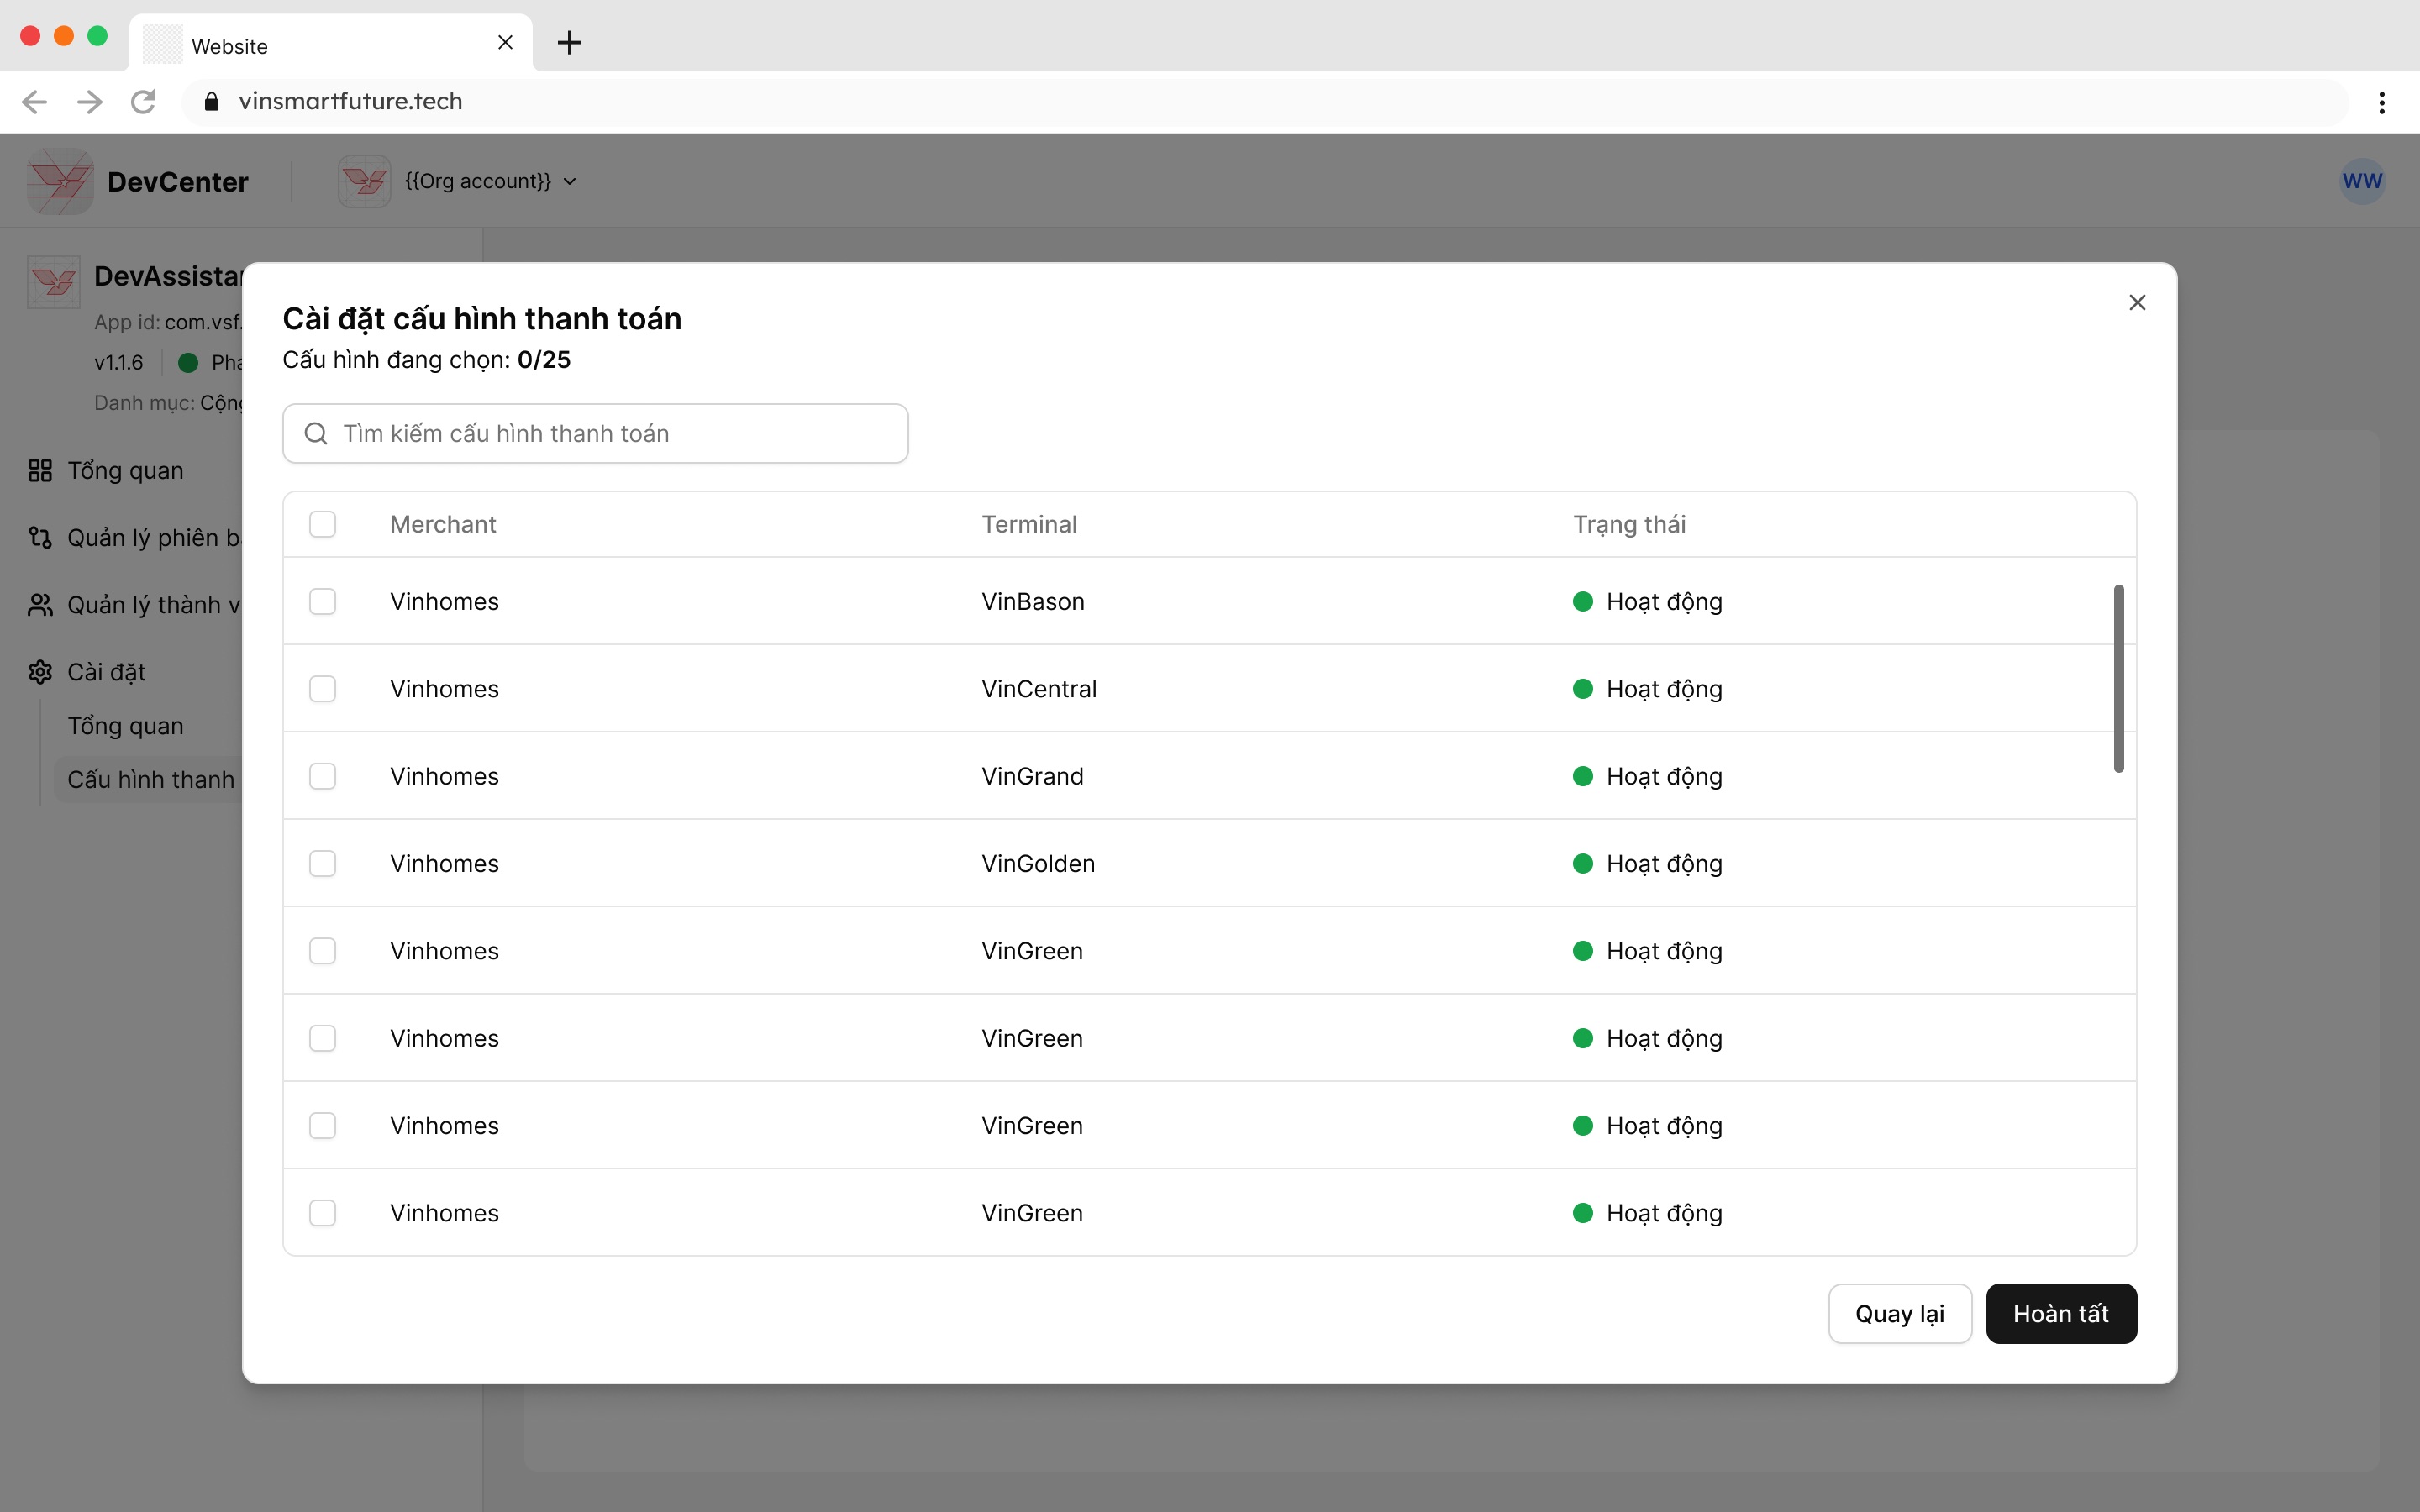The width and height of the screenshot is (2420, 1512).
Task: Focus the Tìm kiếm cấu hình thanh toán field
Action: (x=595, y=433)
